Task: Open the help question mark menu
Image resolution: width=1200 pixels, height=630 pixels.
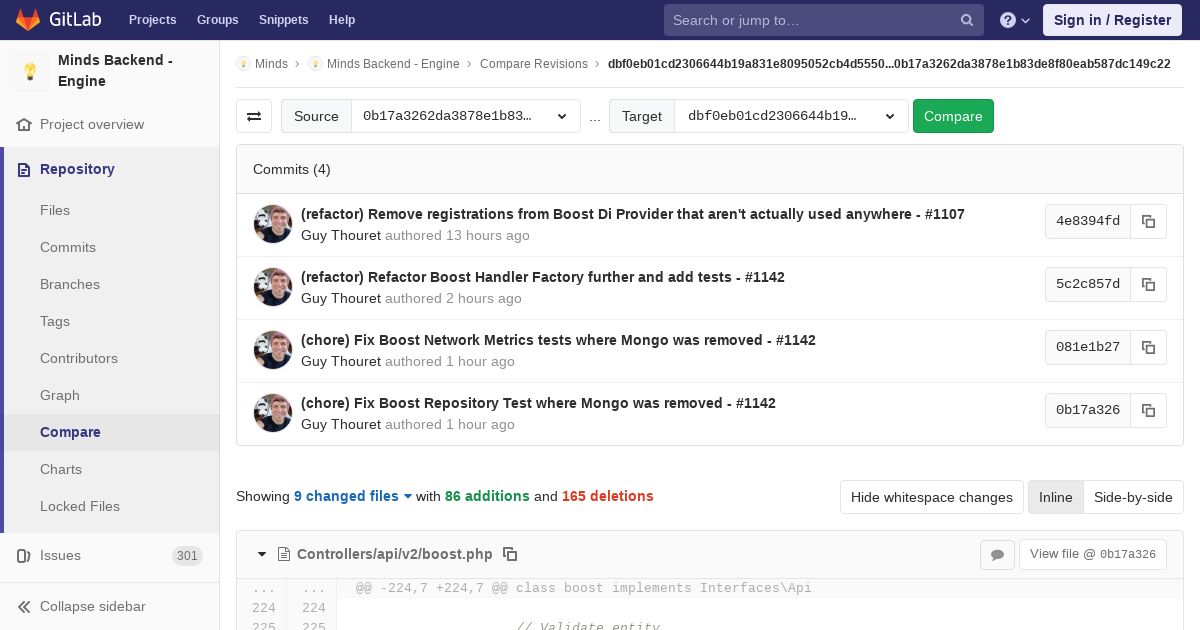Action: (1014, 20)
